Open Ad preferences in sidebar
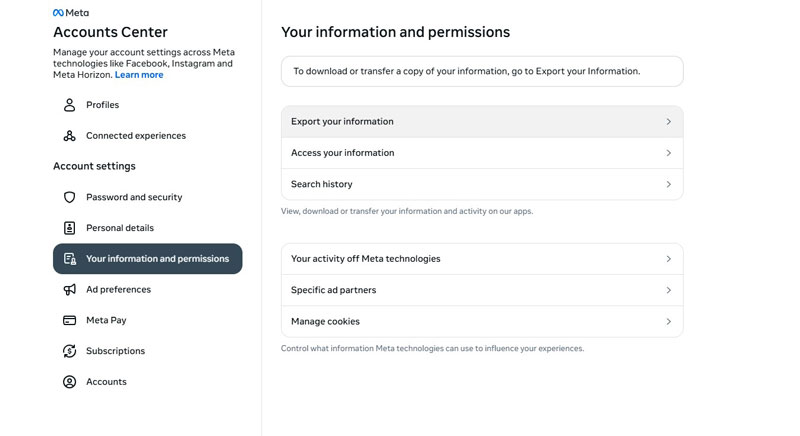Viewport: 800px width, 436px height. (x=118, y=290)
